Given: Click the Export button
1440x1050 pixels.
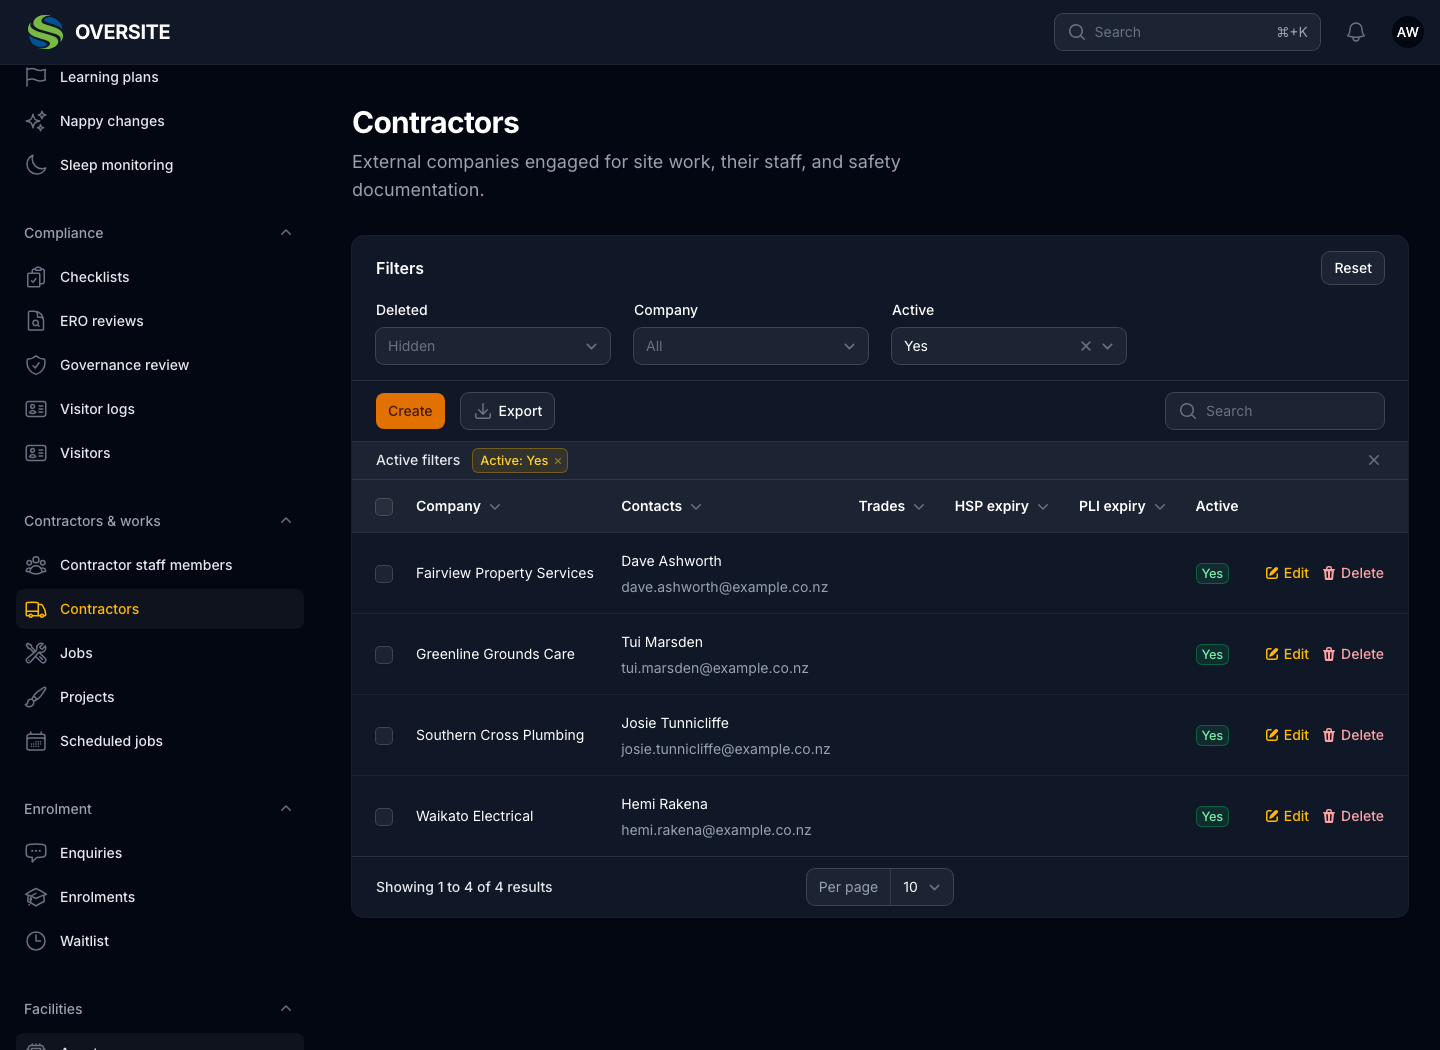Looking at the screenshot, I should click(x=507, y=411).
